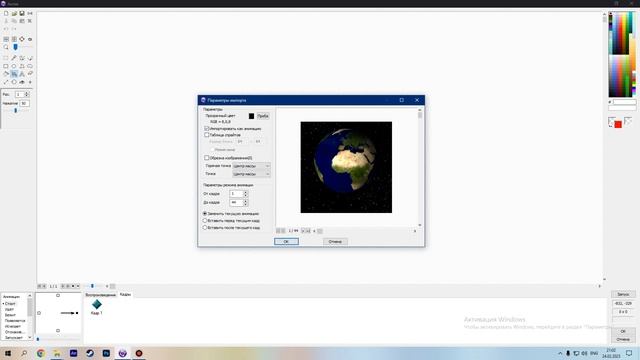Select the eyedropper color picker tool
The image size is (640, 360).
pos(14,58)
